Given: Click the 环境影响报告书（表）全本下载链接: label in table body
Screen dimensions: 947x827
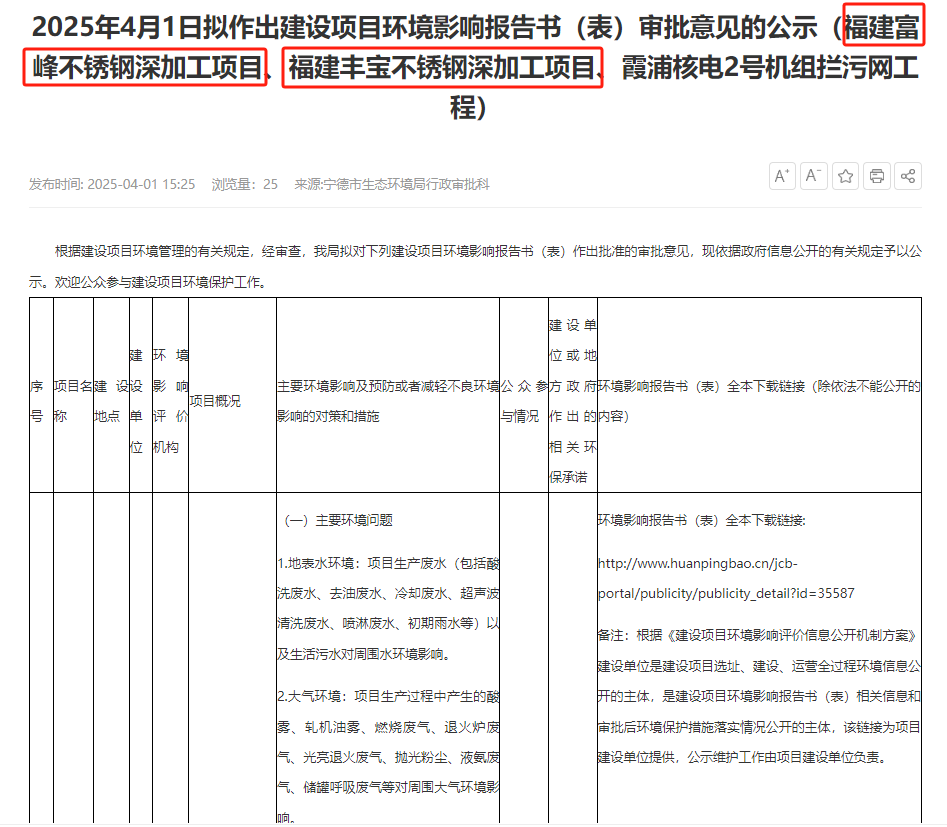Looking at the screenshot, I should point(702,521).
